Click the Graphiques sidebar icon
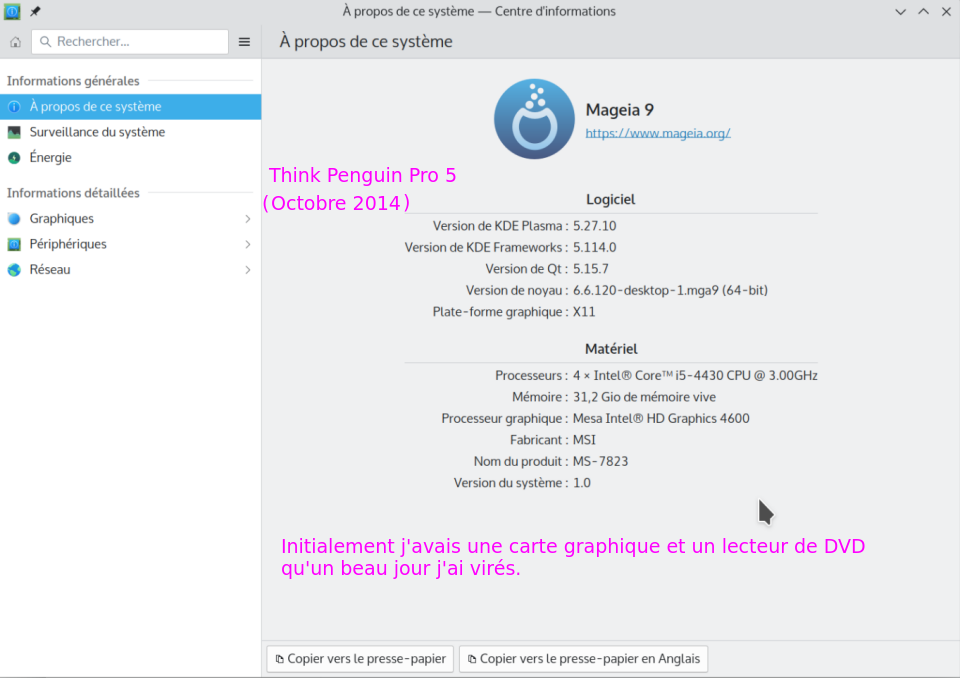The height and width of the screenshot is (678, 960). [14, 219]
